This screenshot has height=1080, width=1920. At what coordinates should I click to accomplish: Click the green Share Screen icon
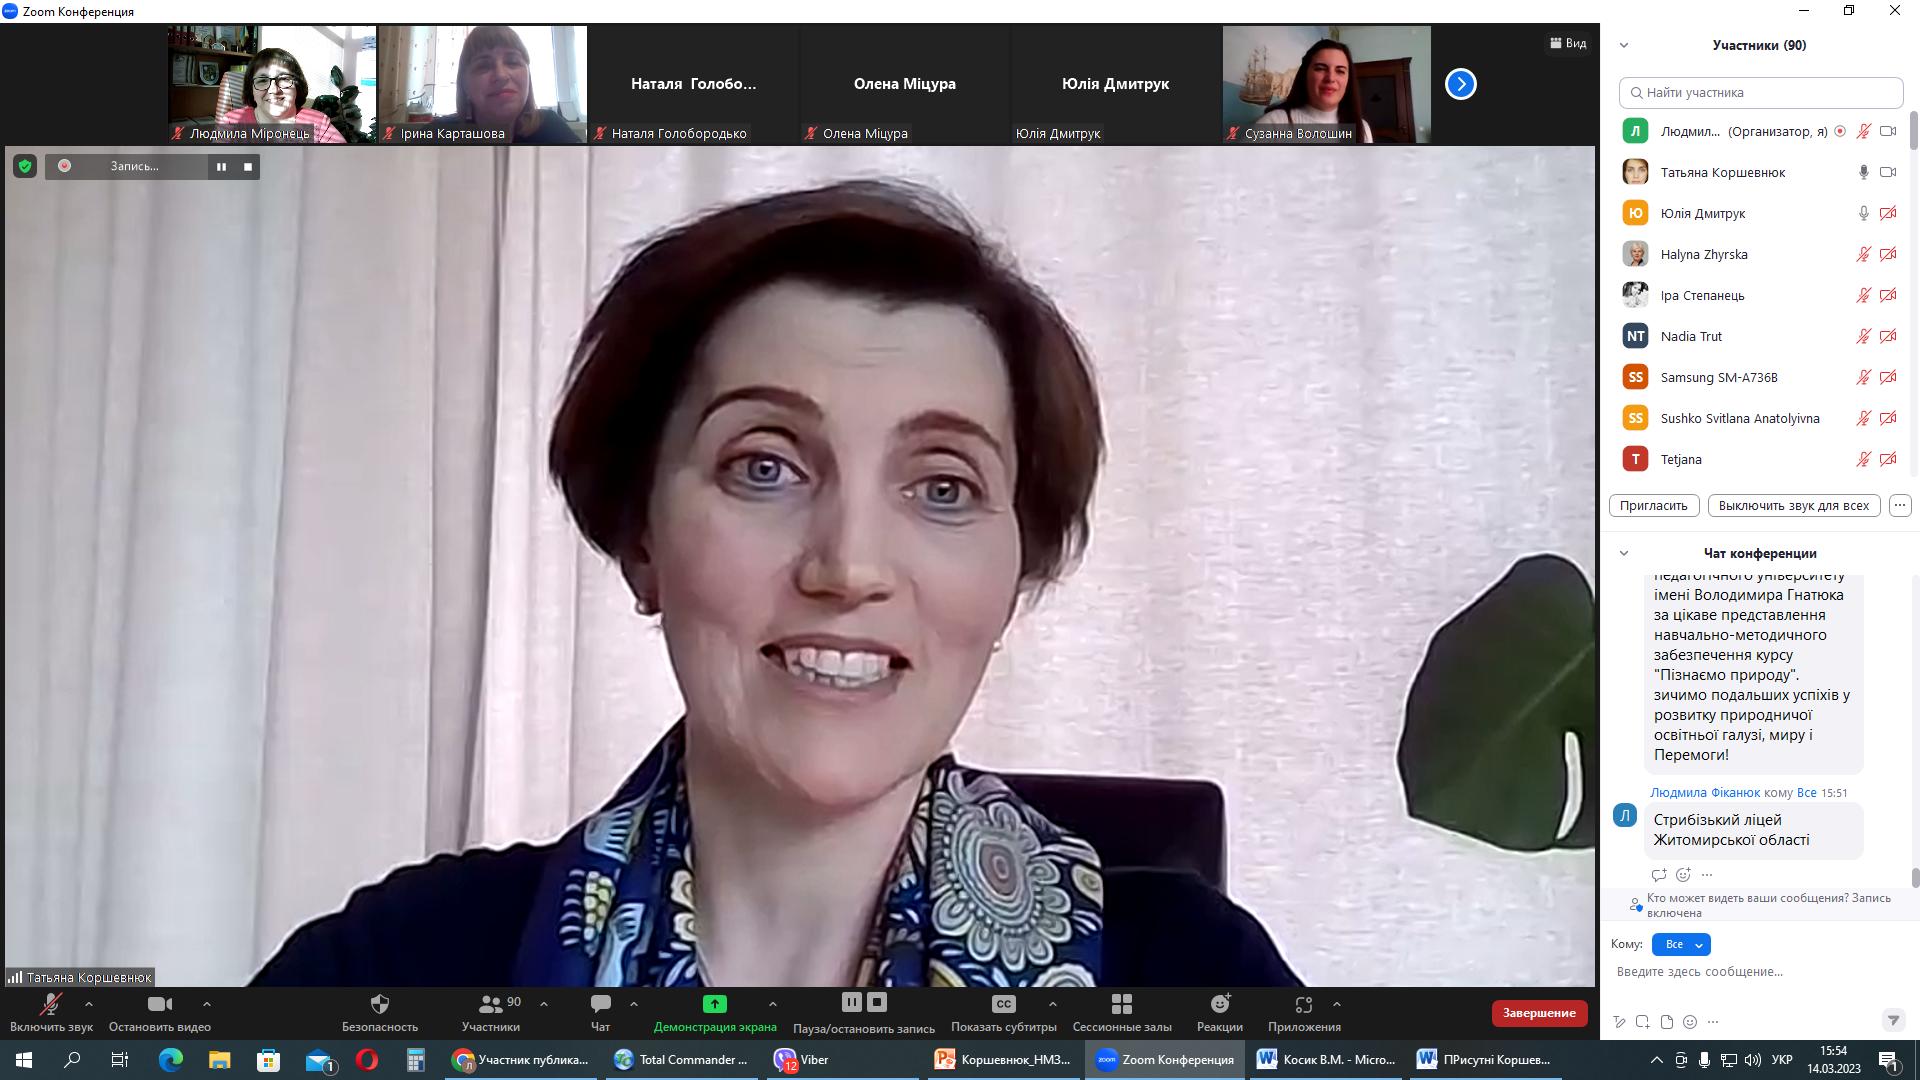pos(714,1004)
